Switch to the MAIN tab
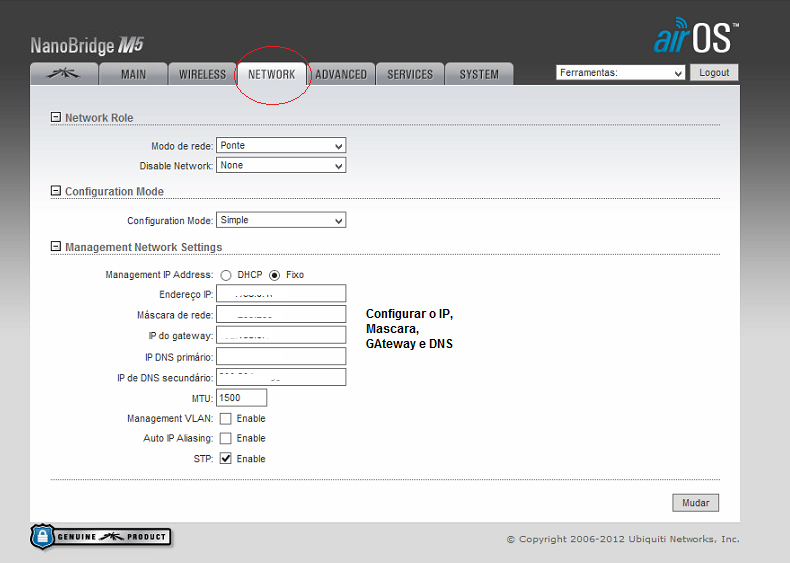 [x=133, y=74]
